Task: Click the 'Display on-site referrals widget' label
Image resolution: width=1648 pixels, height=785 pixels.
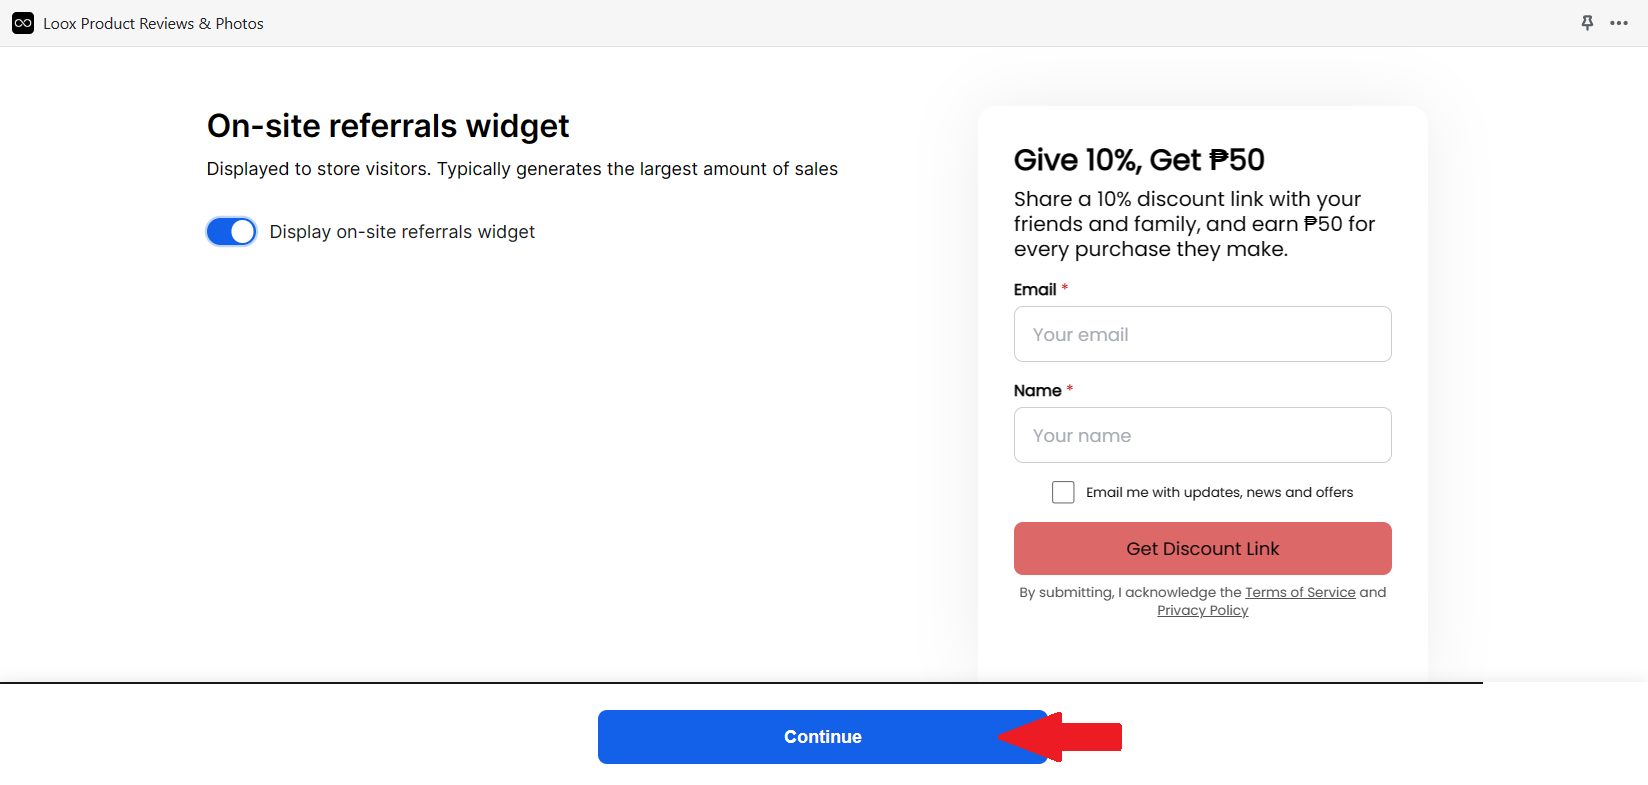Action: point(402,232)
